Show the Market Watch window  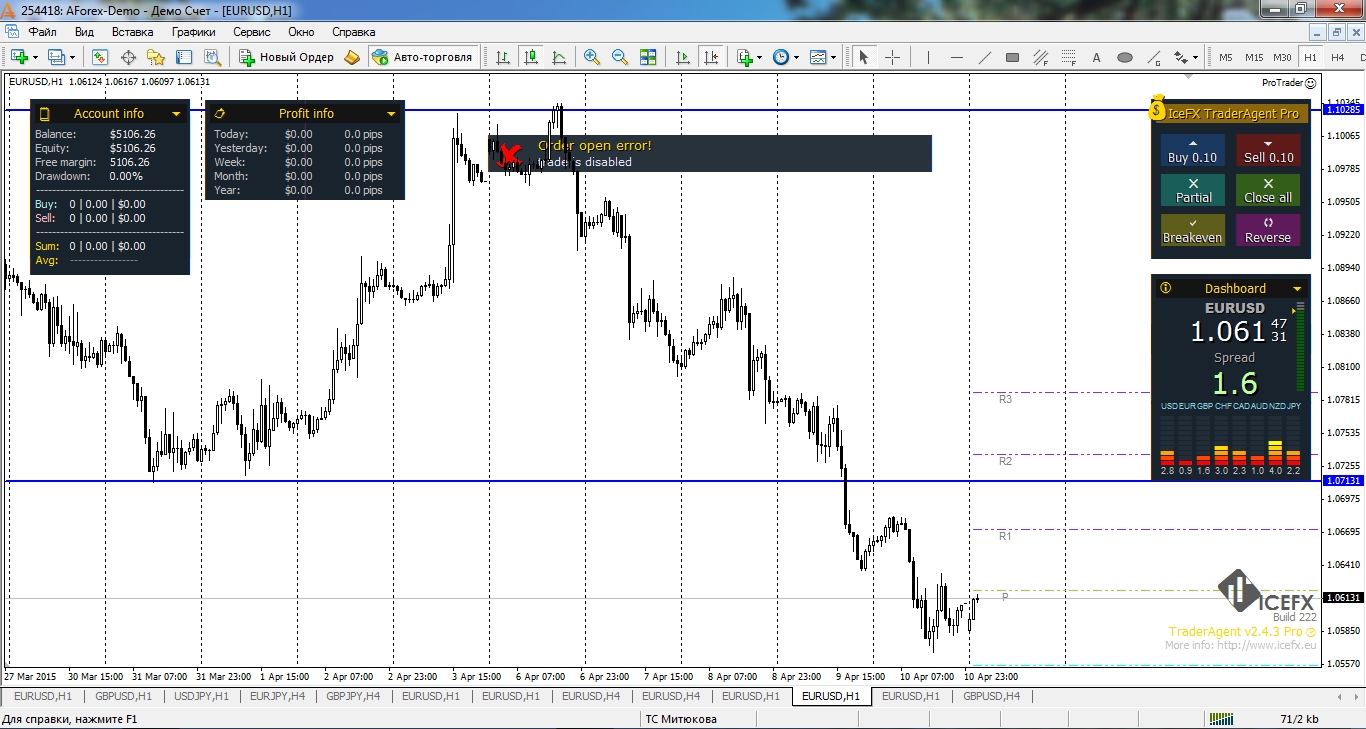100,57
